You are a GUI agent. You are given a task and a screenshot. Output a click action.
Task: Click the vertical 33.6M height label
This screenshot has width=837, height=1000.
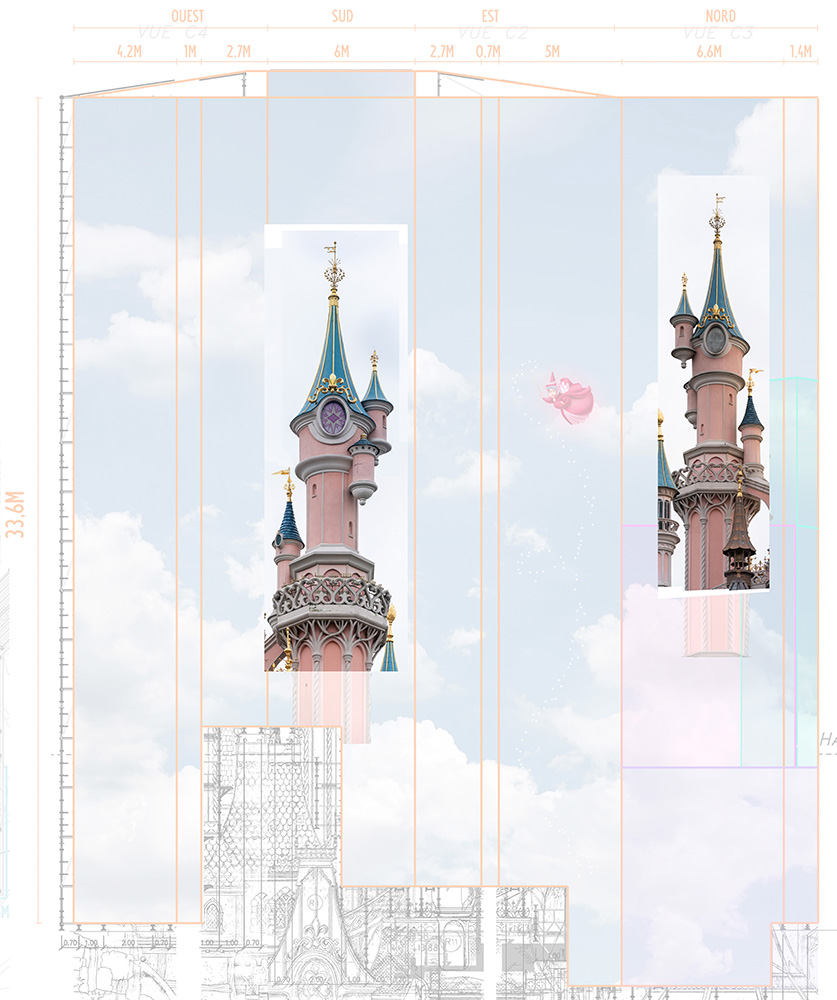click(x=15, y=514)
